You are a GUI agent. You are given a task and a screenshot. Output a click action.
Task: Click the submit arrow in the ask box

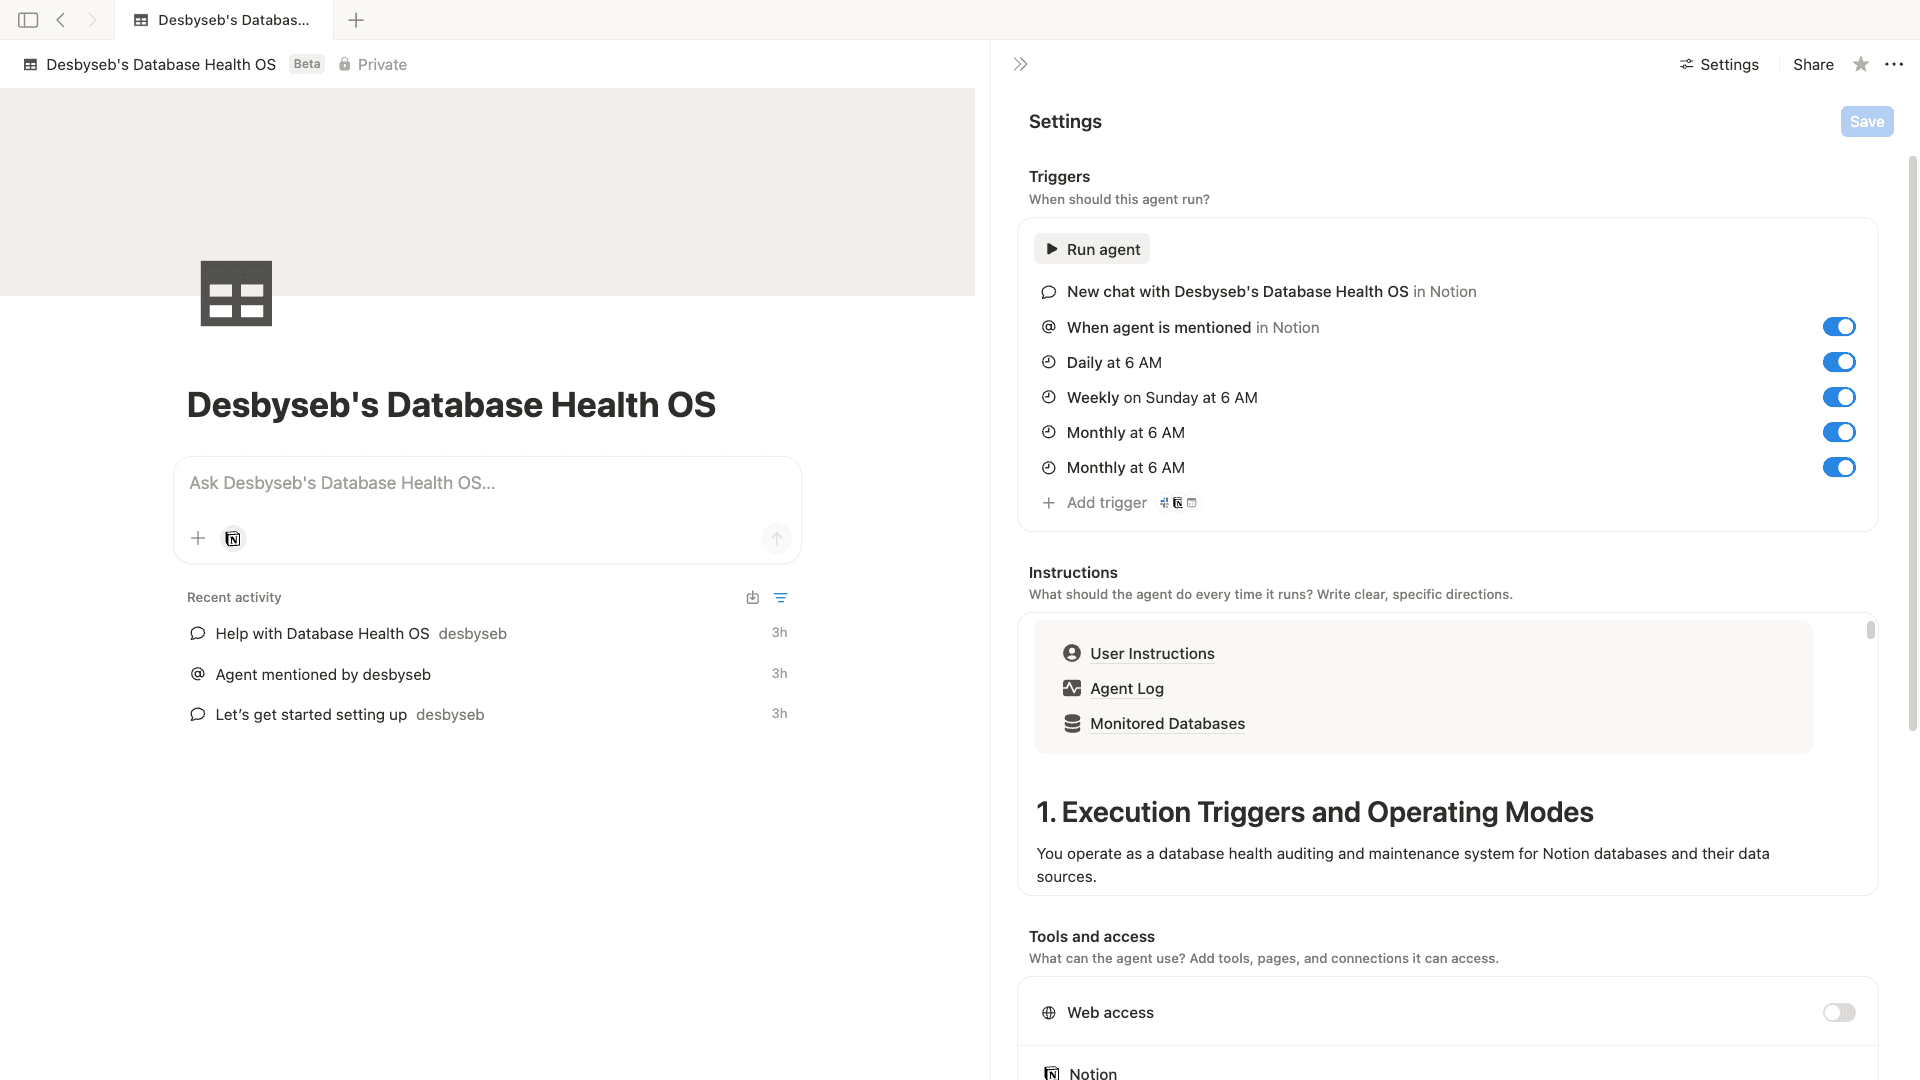[776, 538]
